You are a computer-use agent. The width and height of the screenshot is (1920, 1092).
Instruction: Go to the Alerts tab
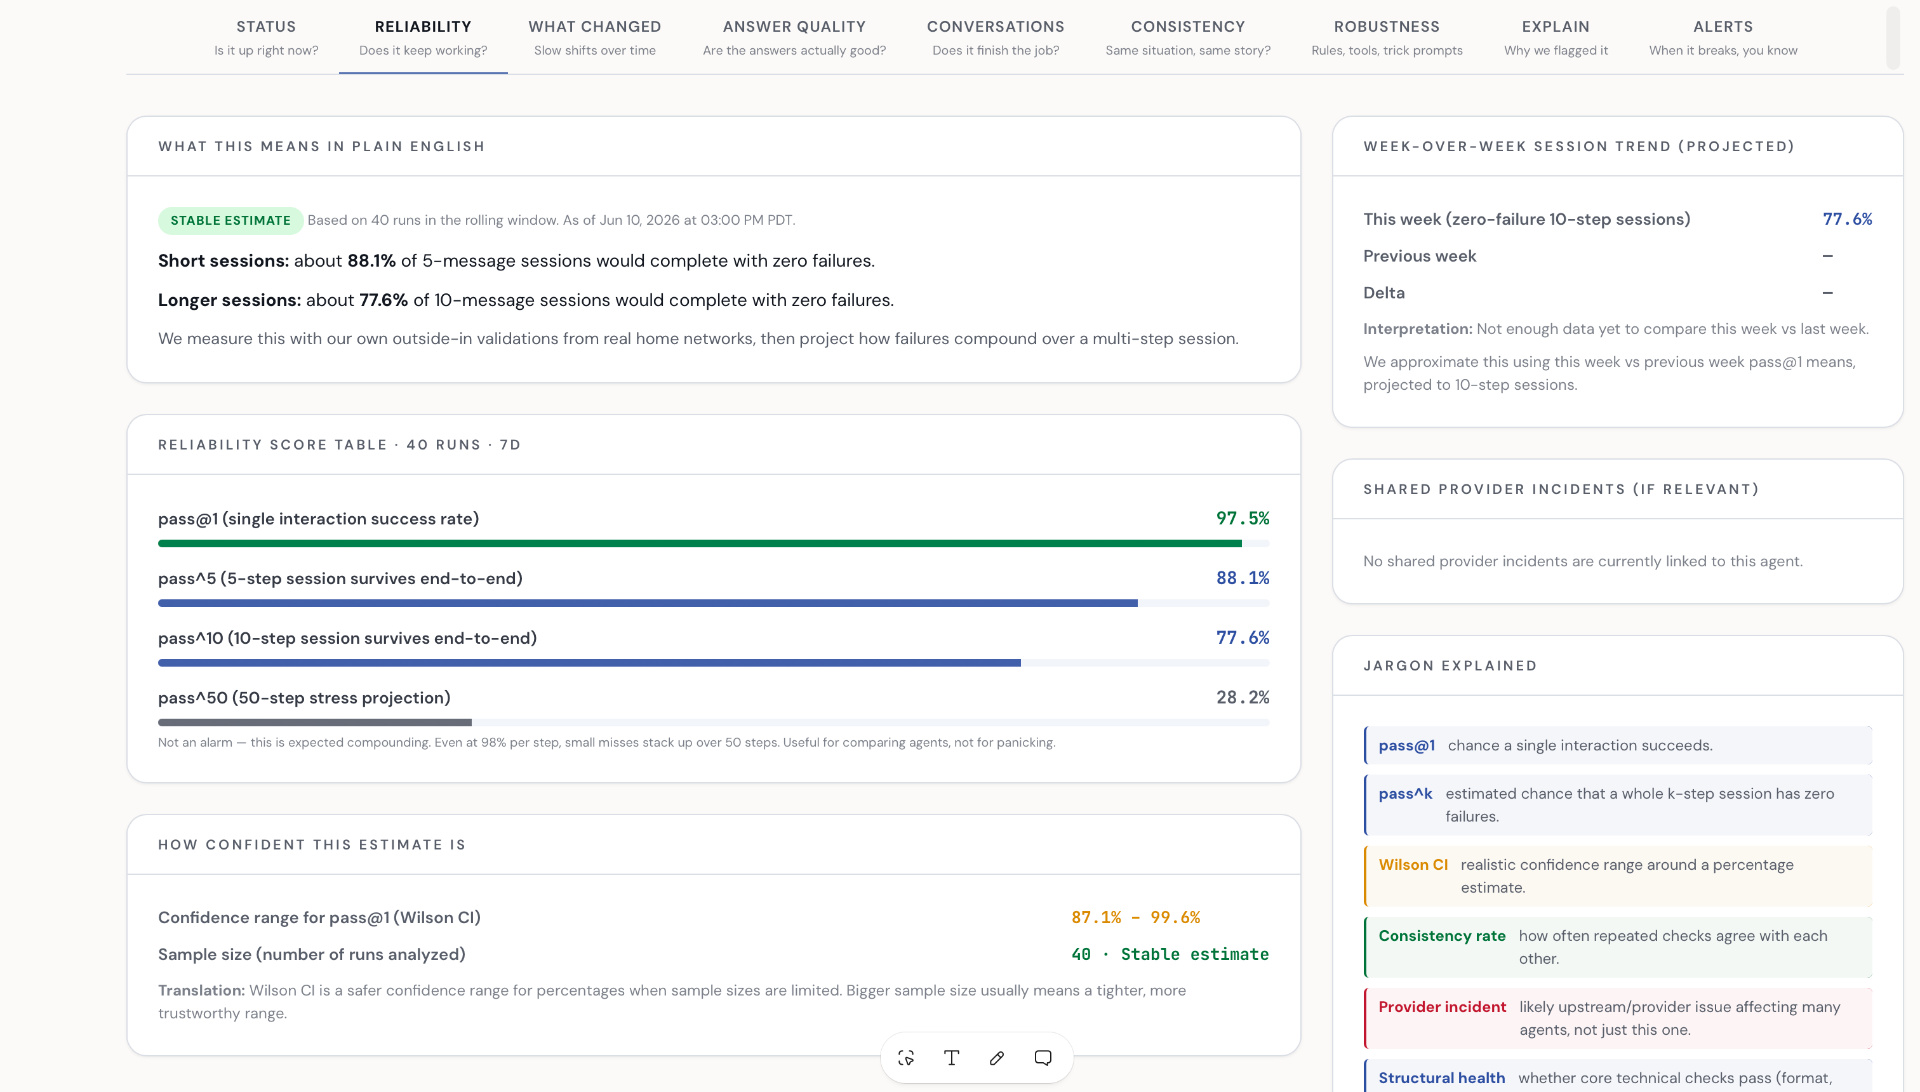(x=1723, y=37)
